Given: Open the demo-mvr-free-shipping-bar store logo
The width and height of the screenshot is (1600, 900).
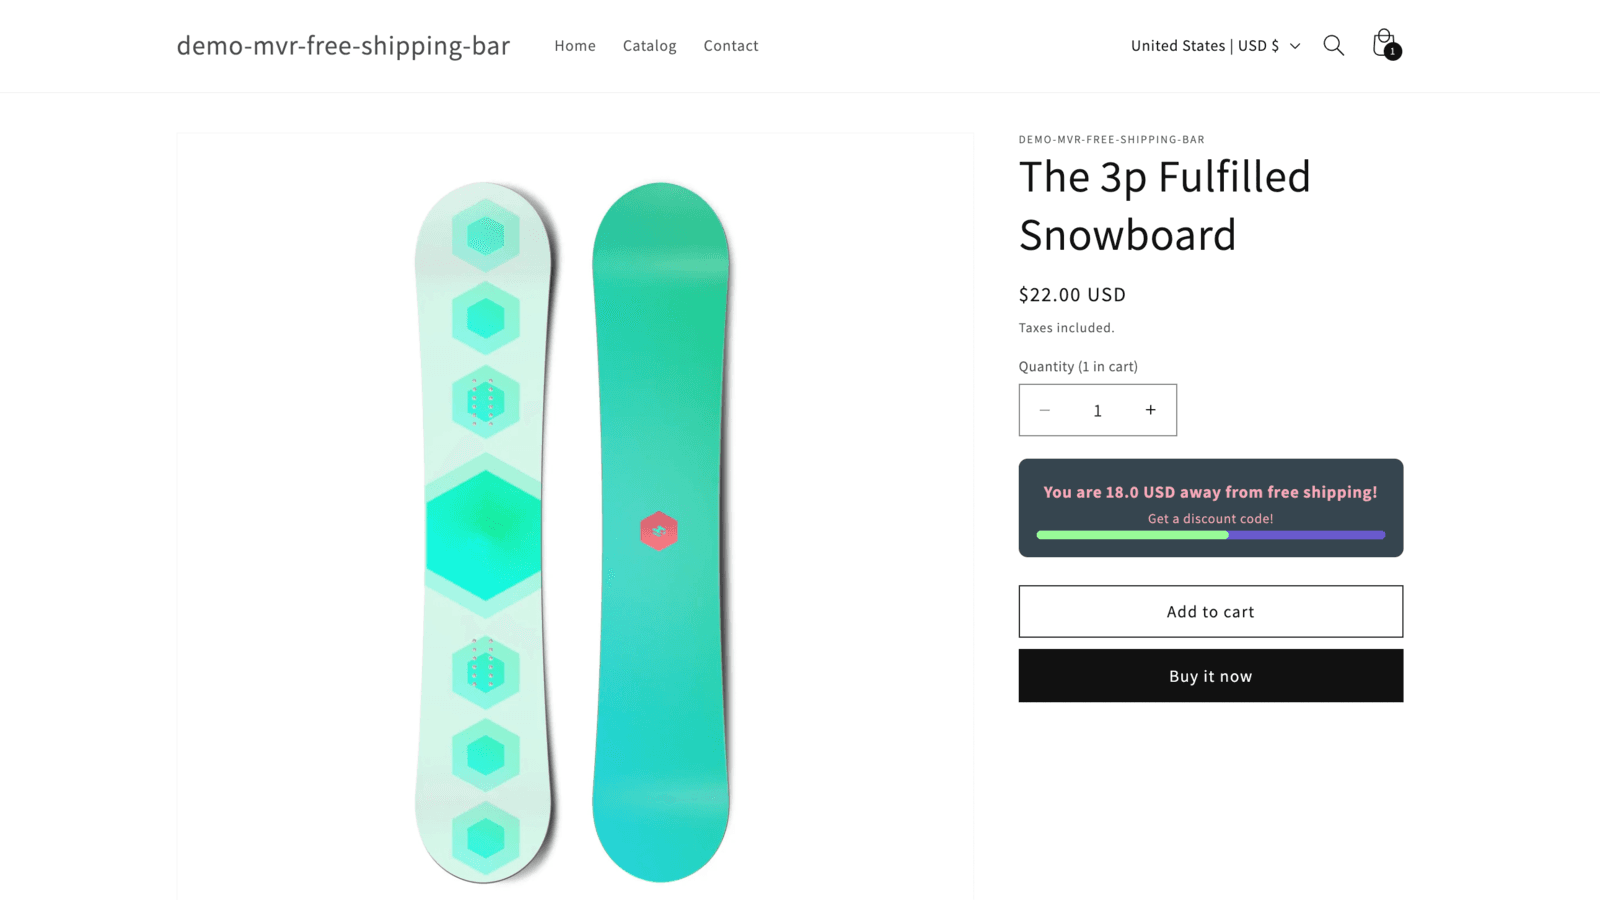Looking at the screenshot, I should [343, 45].
